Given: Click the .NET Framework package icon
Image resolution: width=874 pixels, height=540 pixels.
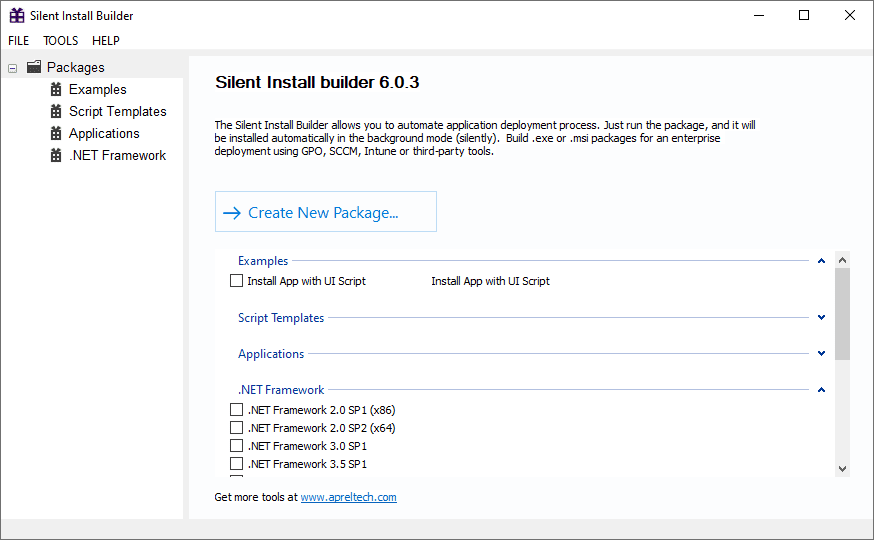Looking at the screenshot, I should coord(56,155).
